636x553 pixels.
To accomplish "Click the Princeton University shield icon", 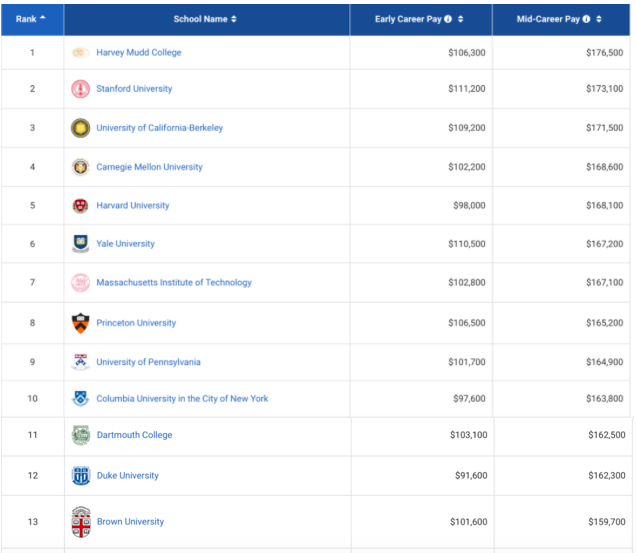I will pos(80,323).
